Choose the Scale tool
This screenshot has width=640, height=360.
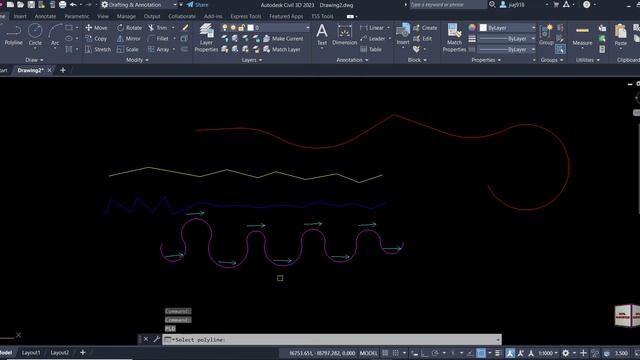click(x=128, y=49)
